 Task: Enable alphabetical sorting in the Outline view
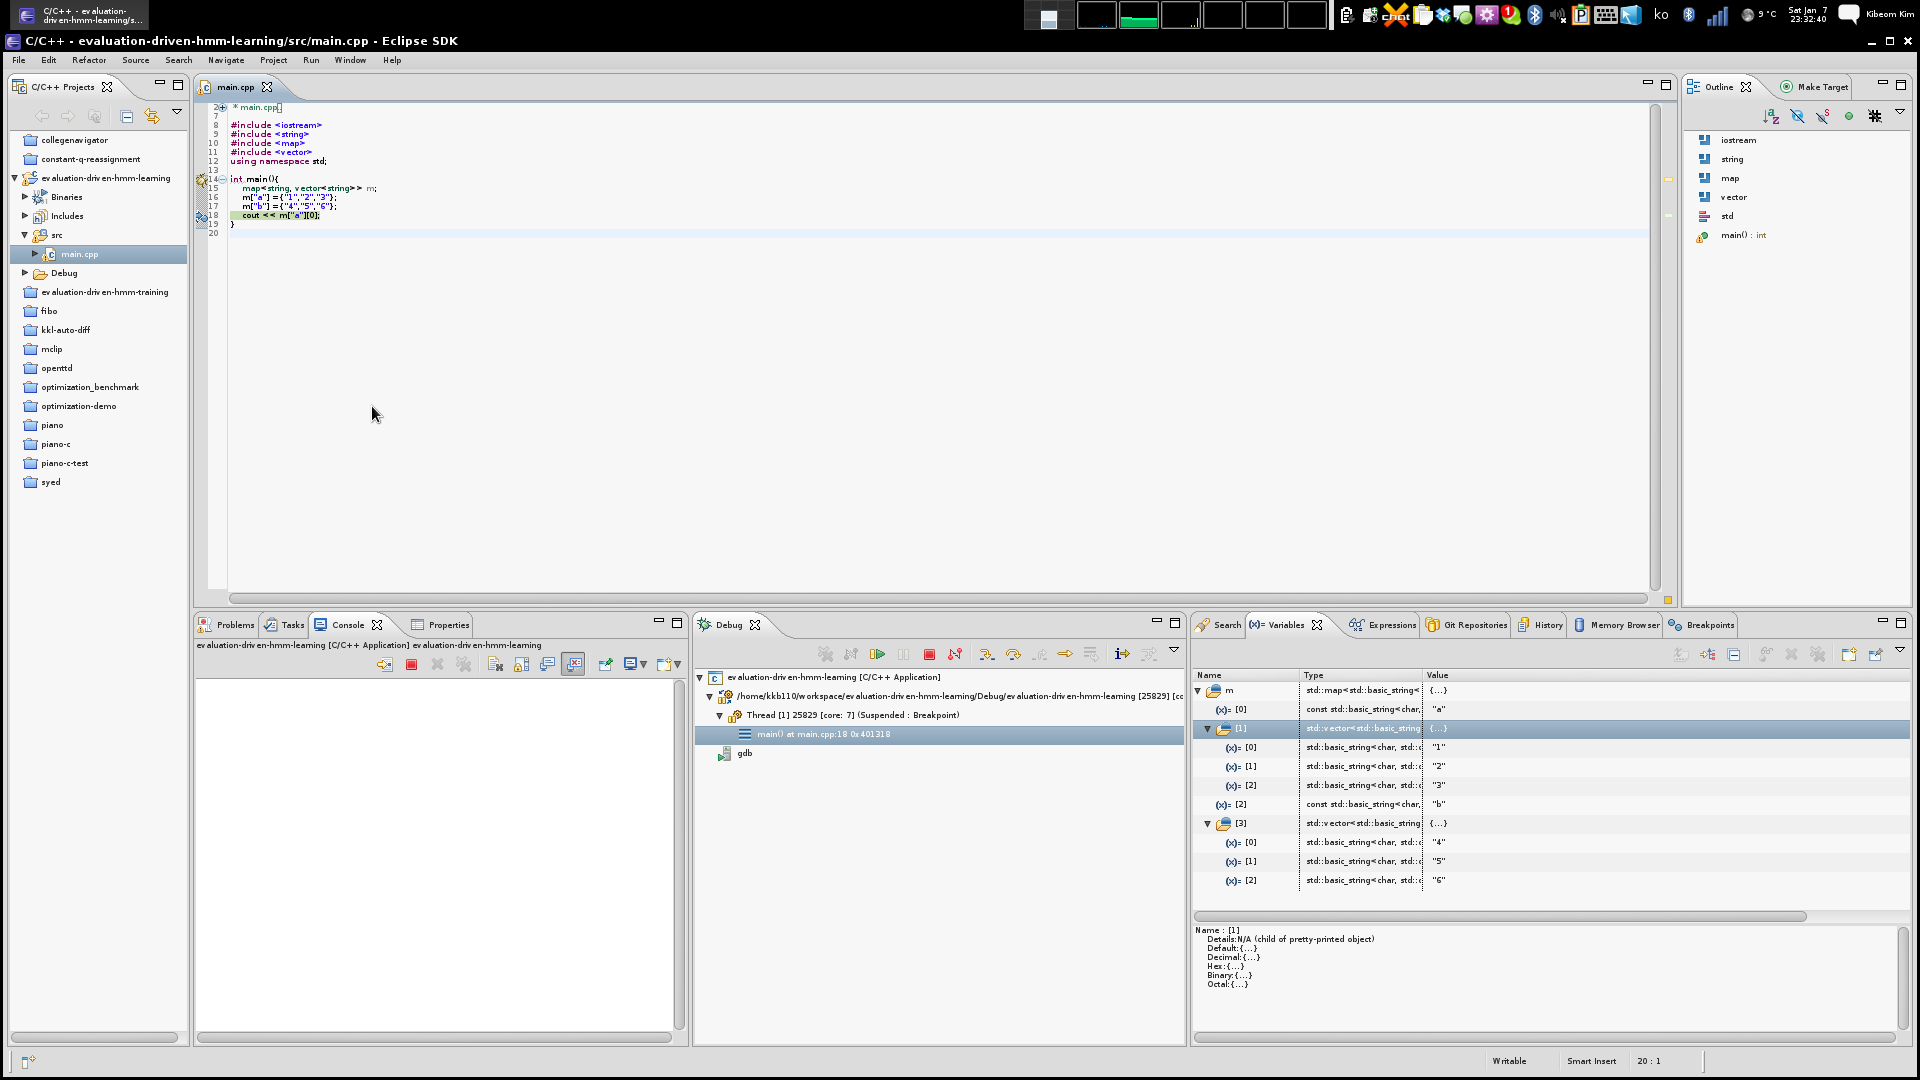tap(1771, 117)
